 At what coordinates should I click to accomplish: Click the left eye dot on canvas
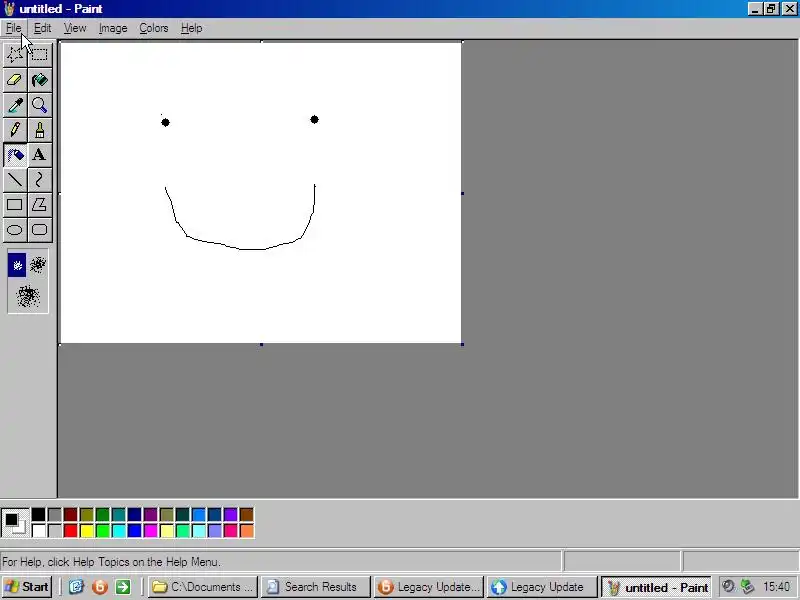pos(165,122)
